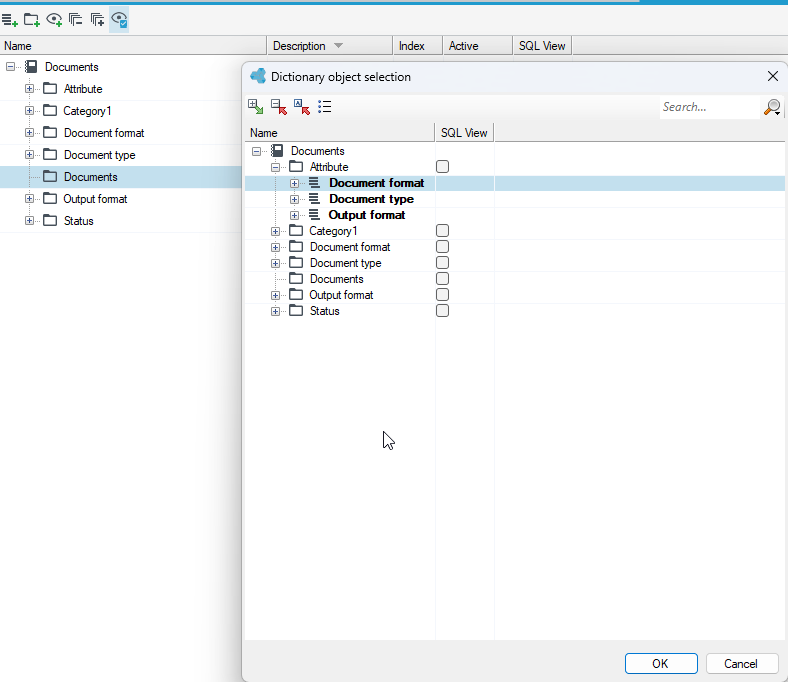Click the add list item icon with green plus

(x=10, y=20)
